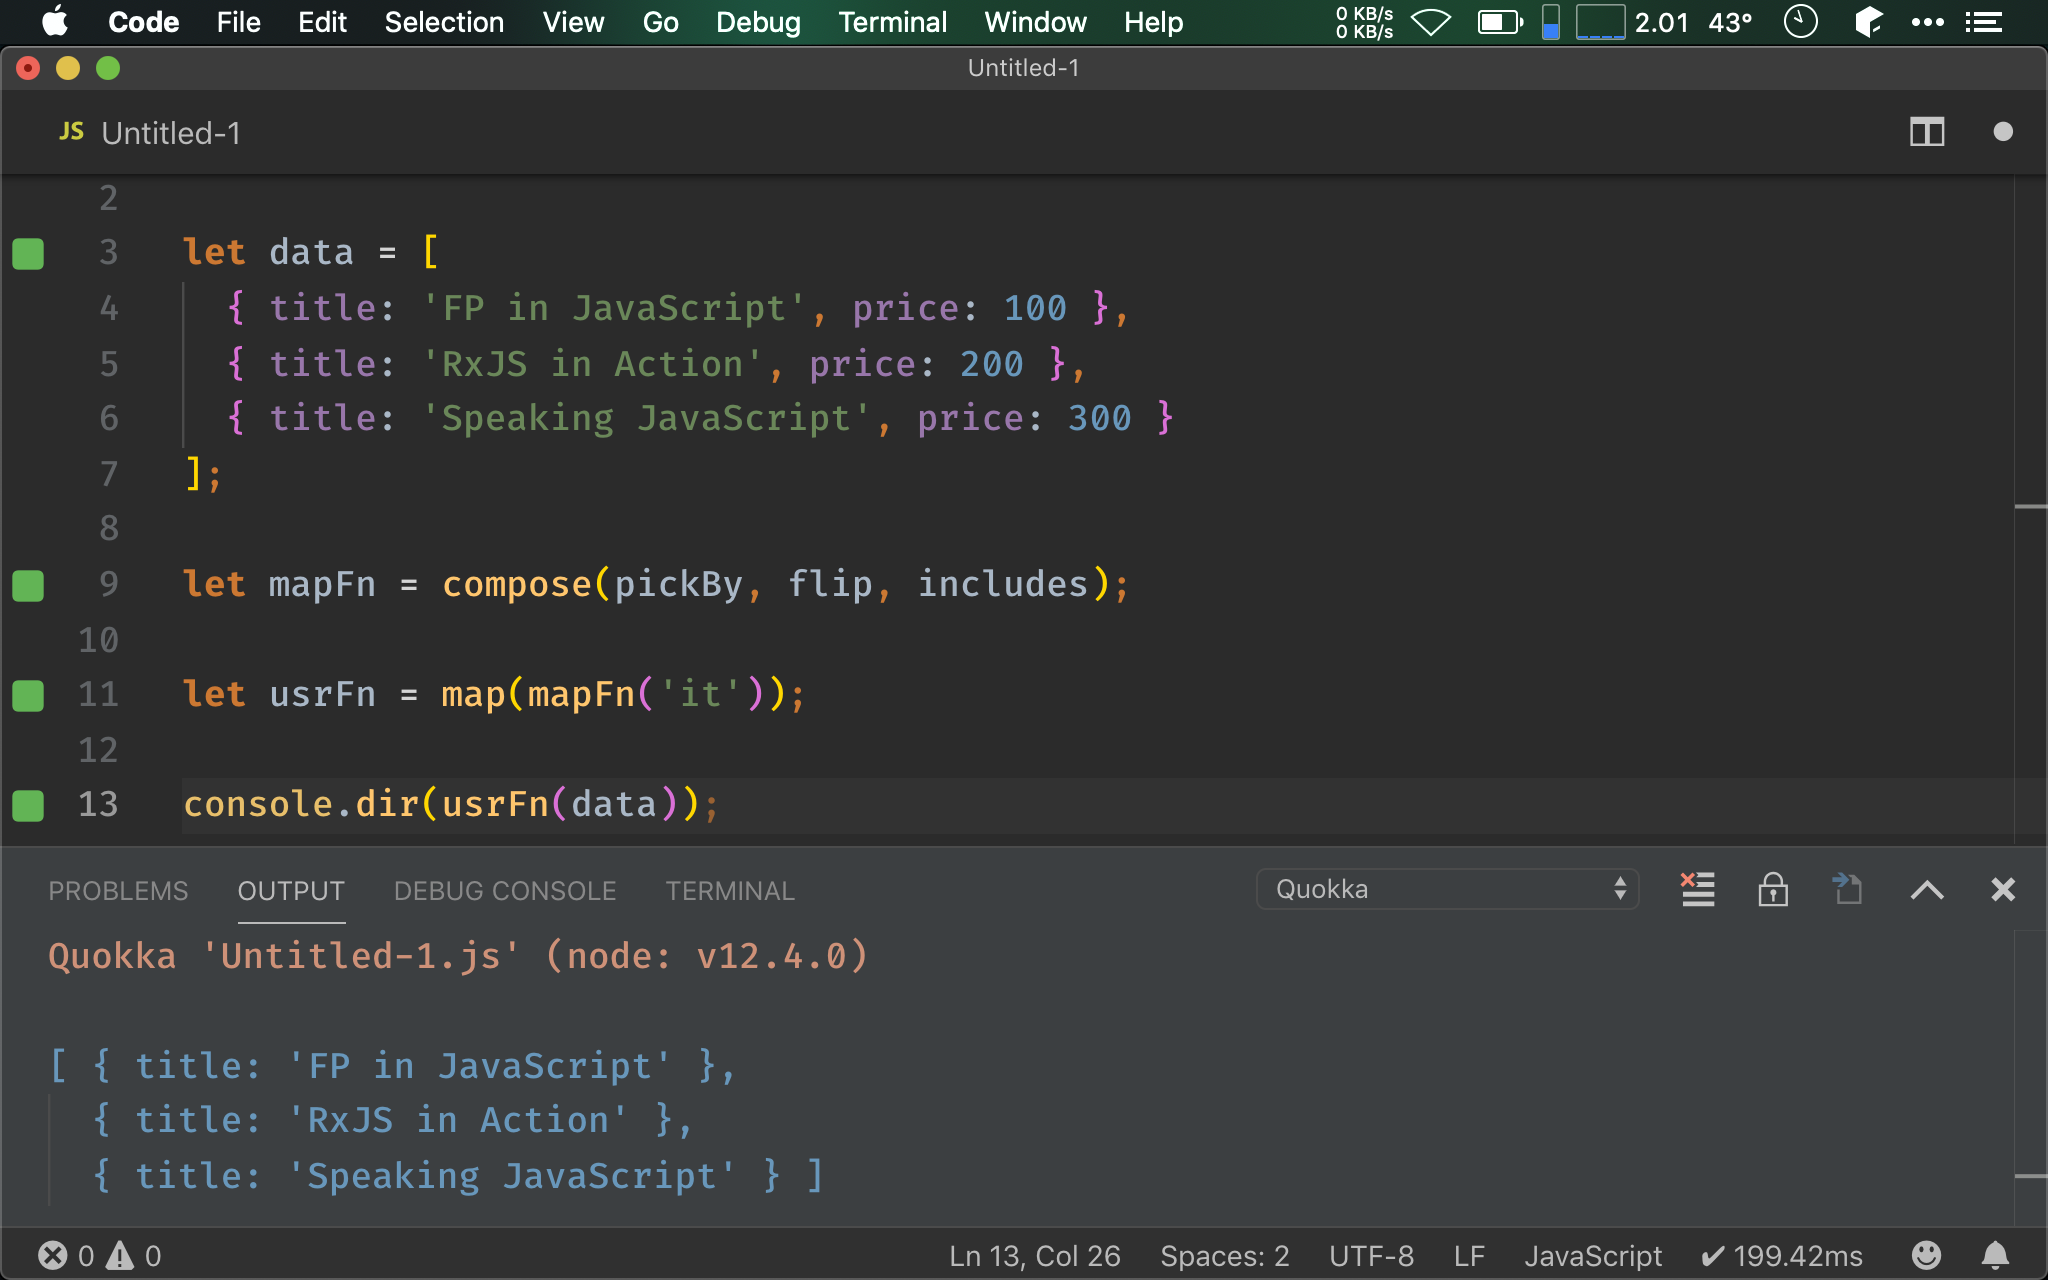Open the Time Machine clock icon
Viewport: 2048px width, 1280px height.
point(1800,22)
